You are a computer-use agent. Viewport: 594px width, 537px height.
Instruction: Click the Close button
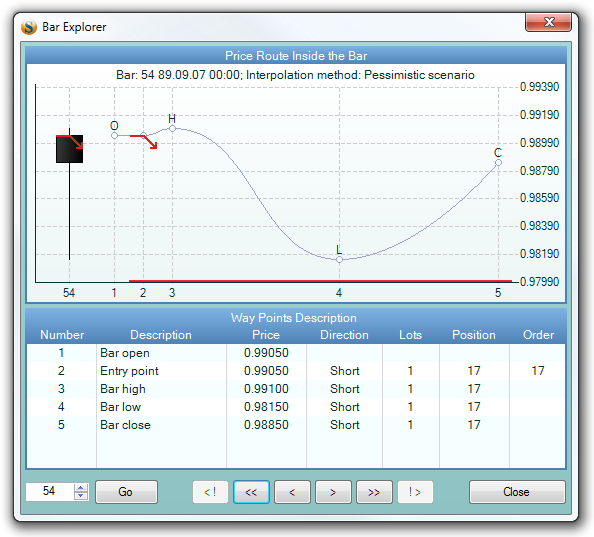point(517,492)
